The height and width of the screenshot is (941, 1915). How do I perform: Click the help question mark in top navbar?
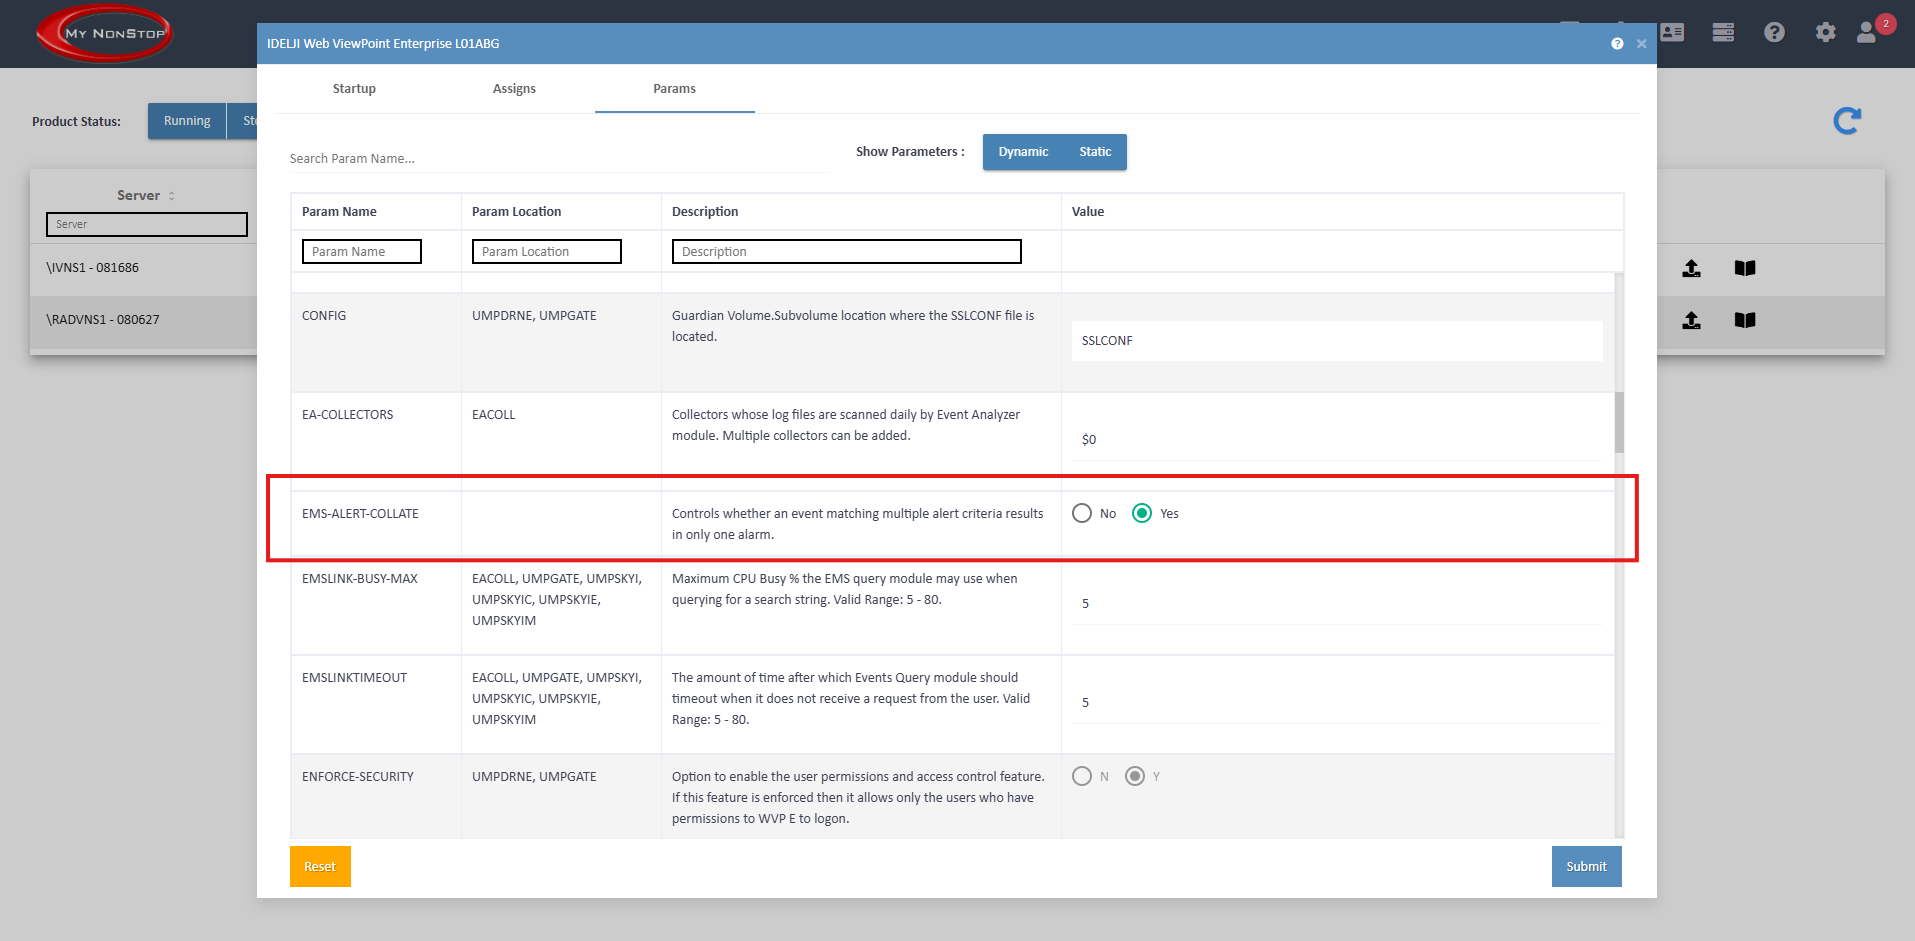click(1774, 33)
